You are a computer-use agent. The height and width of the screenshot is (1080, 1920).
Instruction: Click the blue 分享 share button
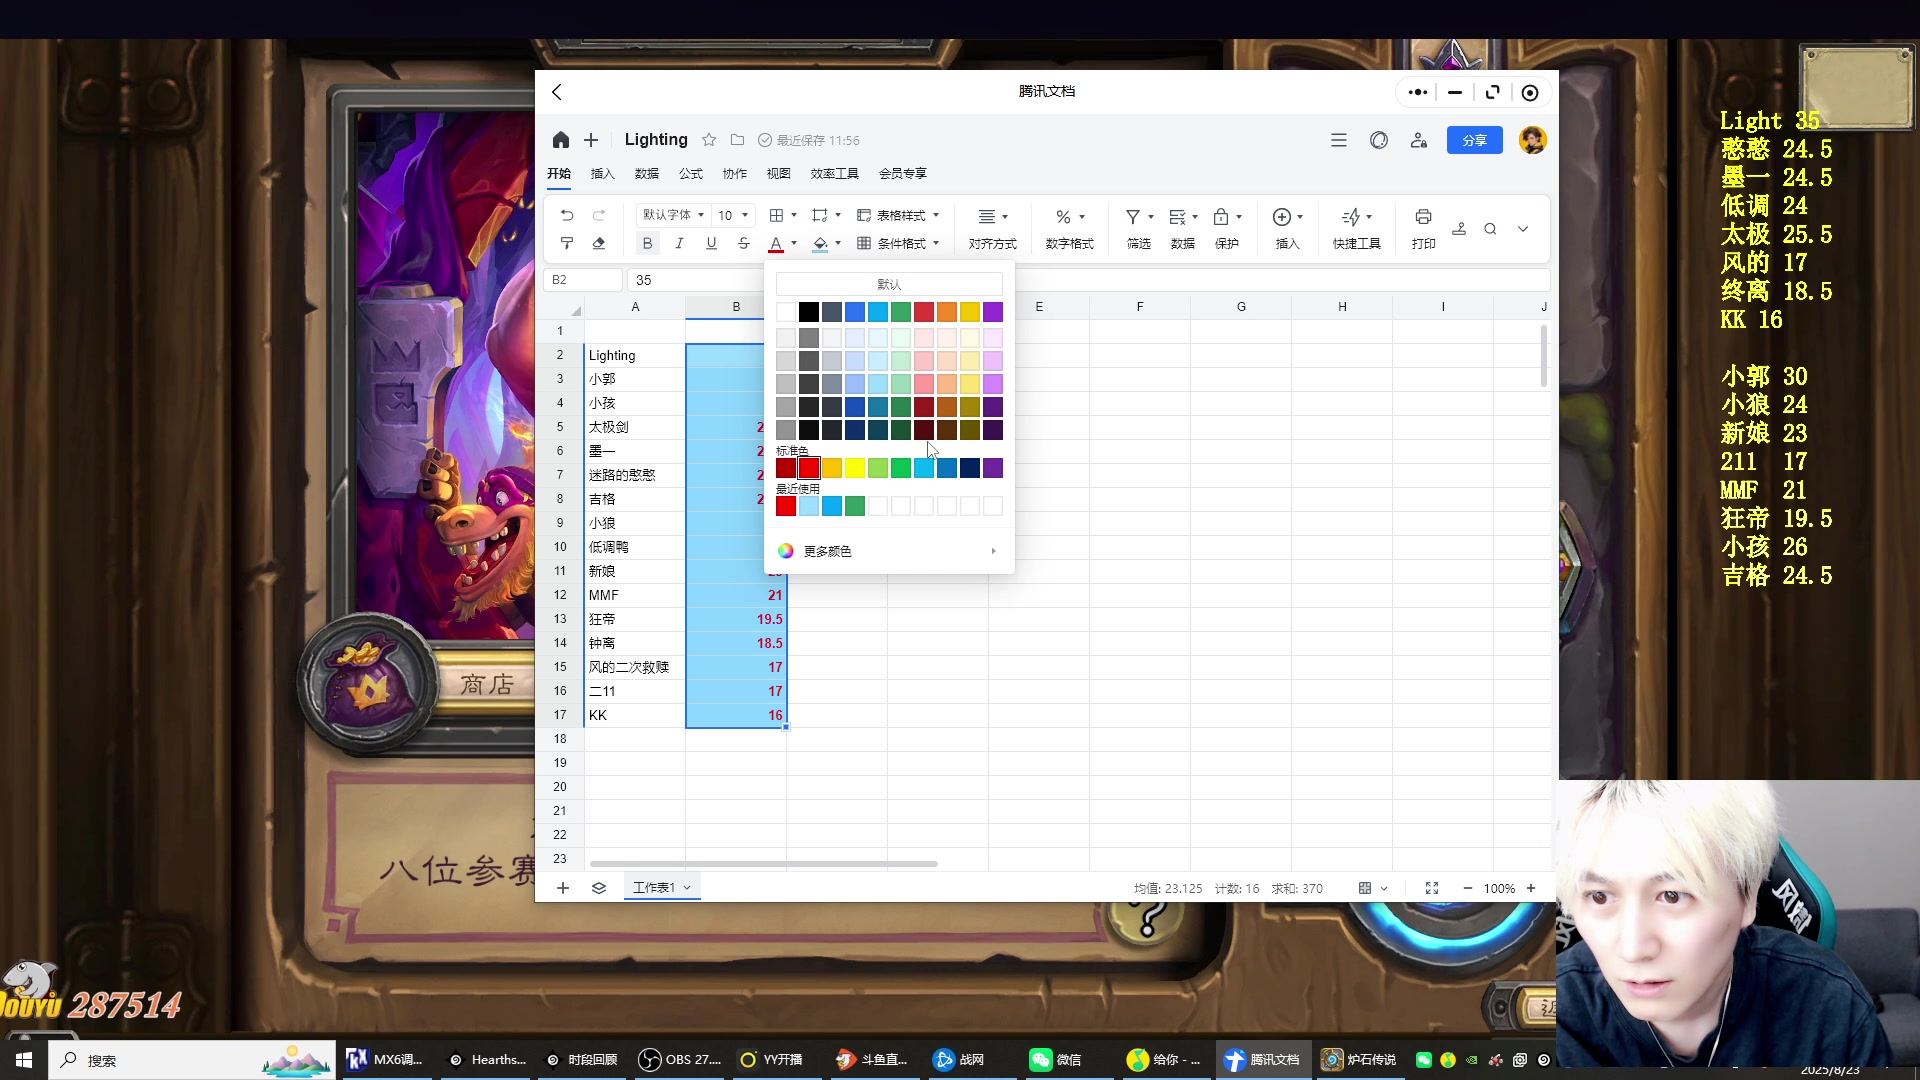(1474, 140)
